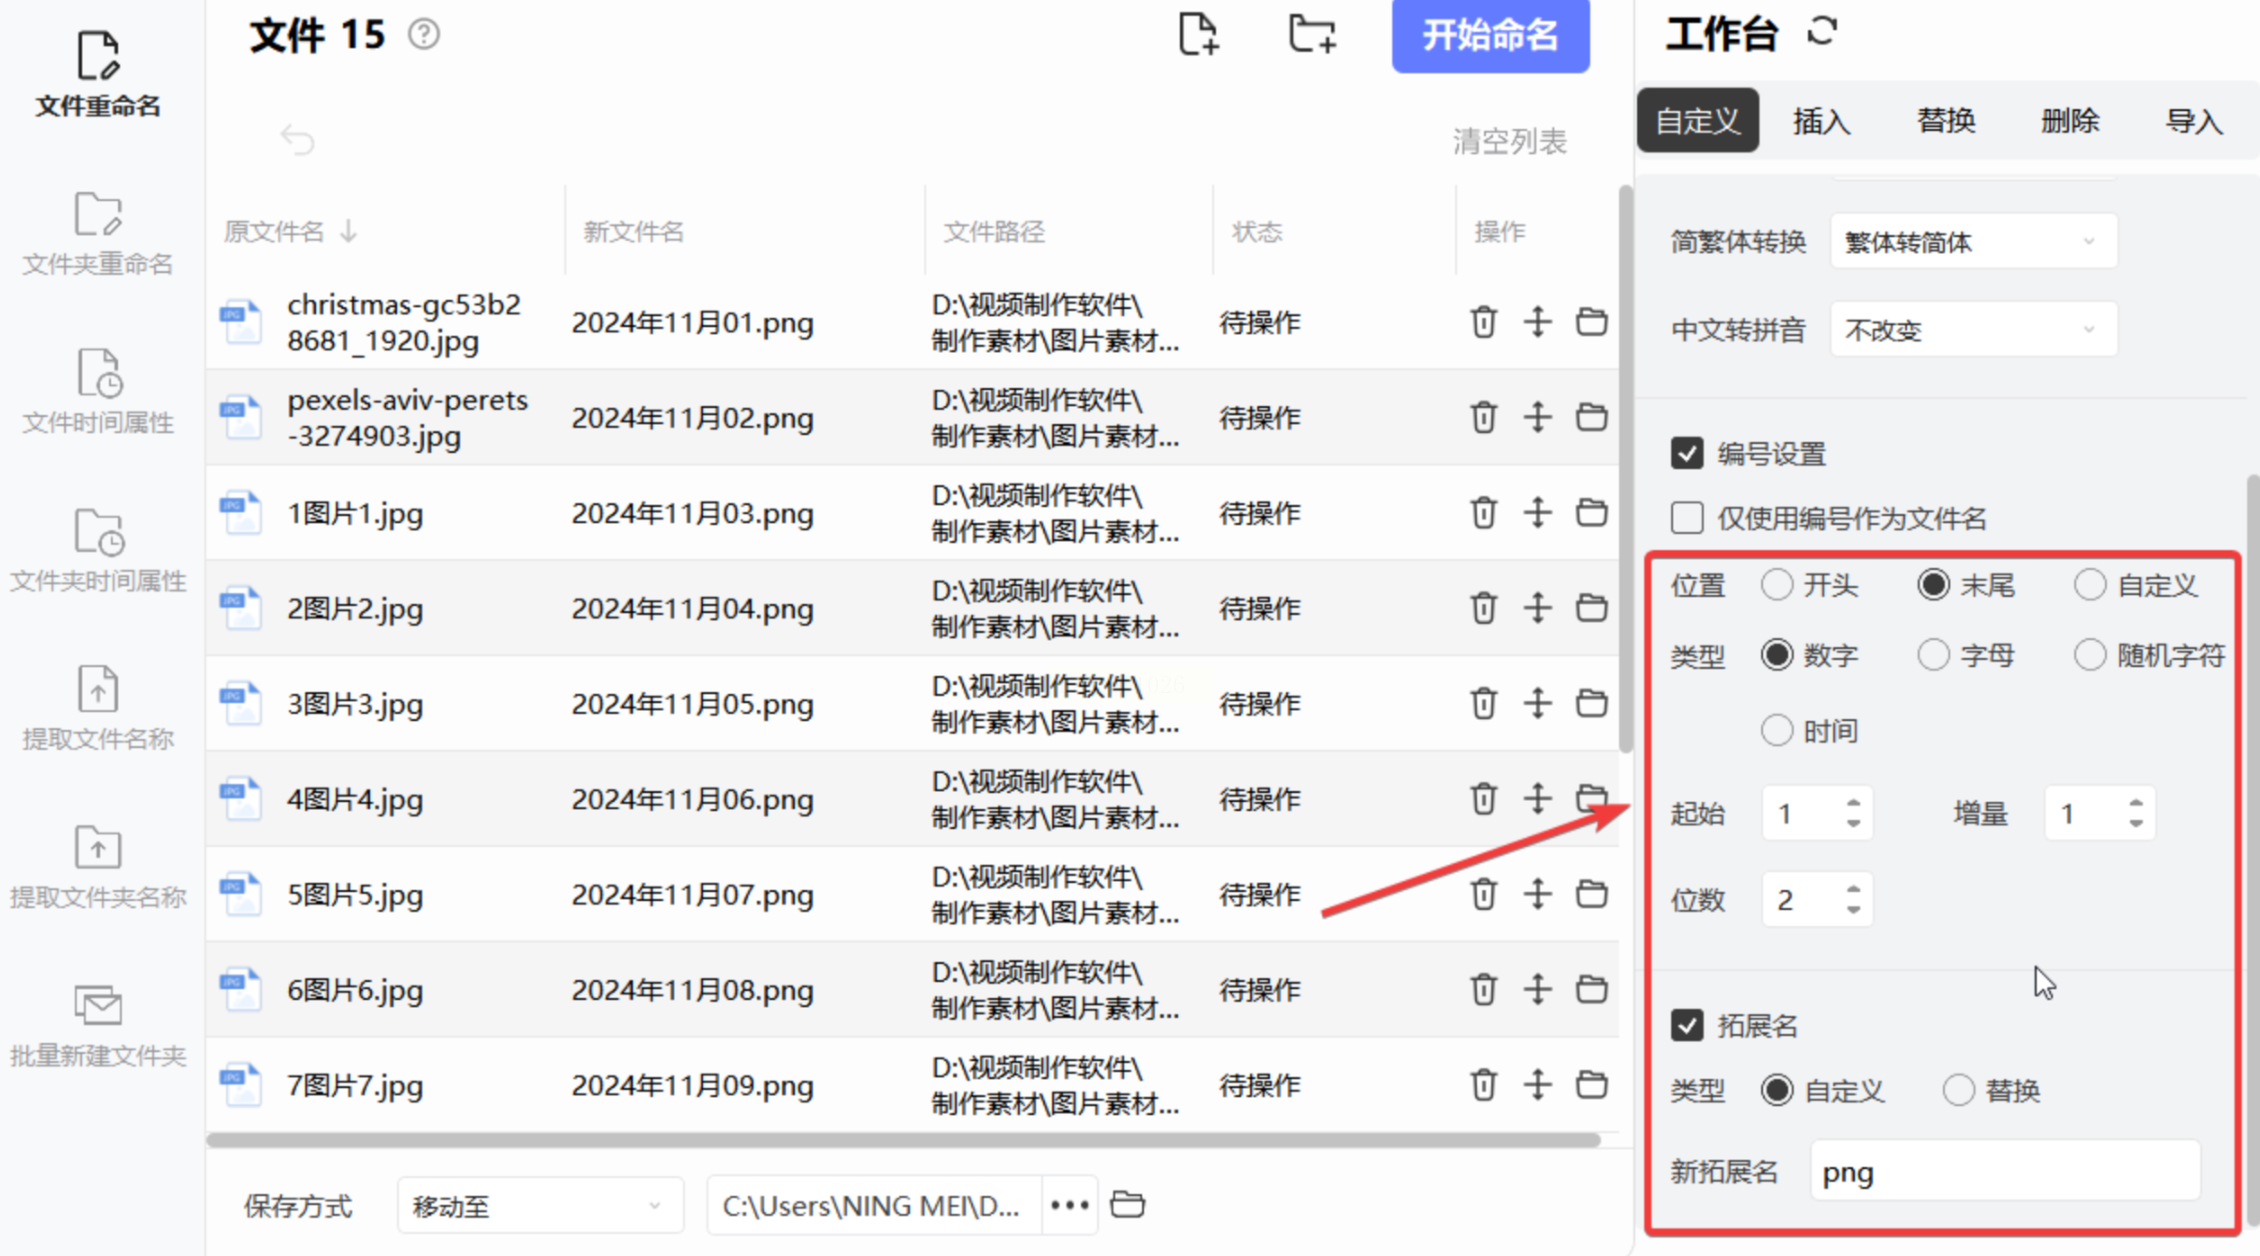Open folder of christmas-gc53b28681_1920.jpg row
Screen dimensions: 2260x1256
1591,322
